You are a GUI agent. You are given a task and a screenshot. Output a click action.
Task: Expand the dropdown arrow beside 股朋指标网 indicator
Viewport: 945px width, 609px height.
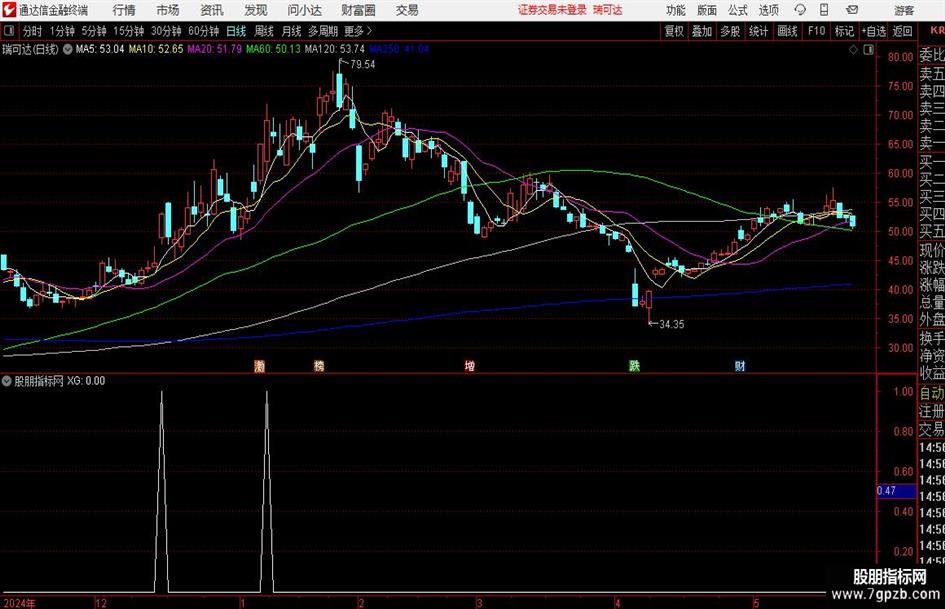pyautogui.click(x=7, y=380)
